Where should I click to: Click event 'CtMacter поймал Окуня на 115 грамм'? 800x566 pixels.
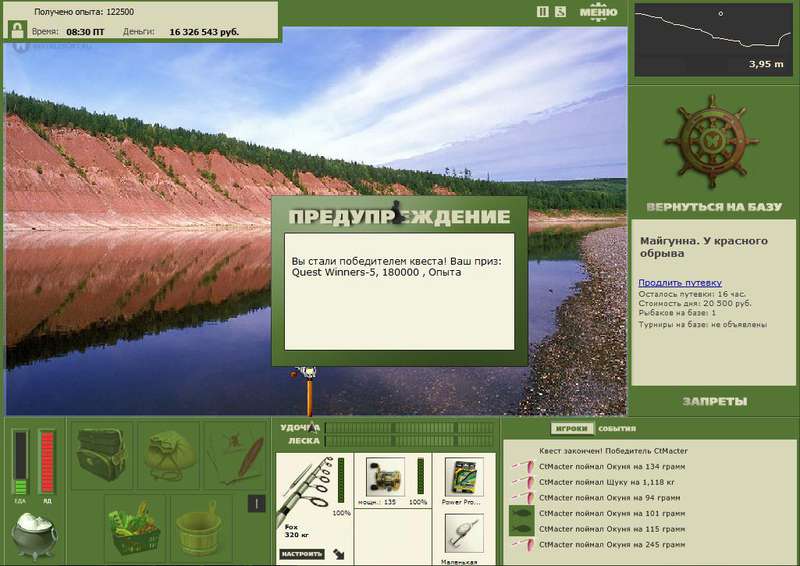point(612,529)
